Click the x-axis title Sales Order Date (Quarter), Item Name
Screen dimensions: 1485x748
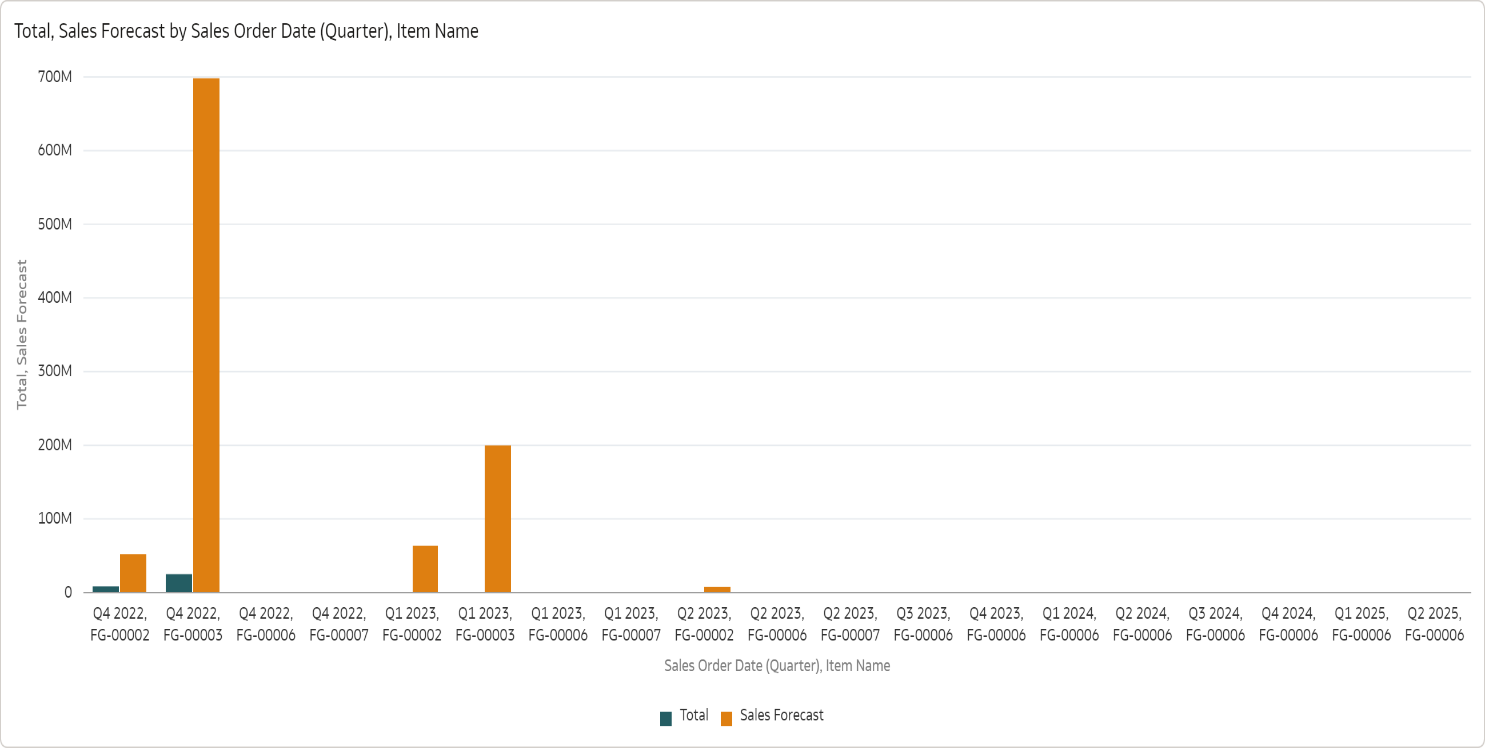[x=777, y=665]
